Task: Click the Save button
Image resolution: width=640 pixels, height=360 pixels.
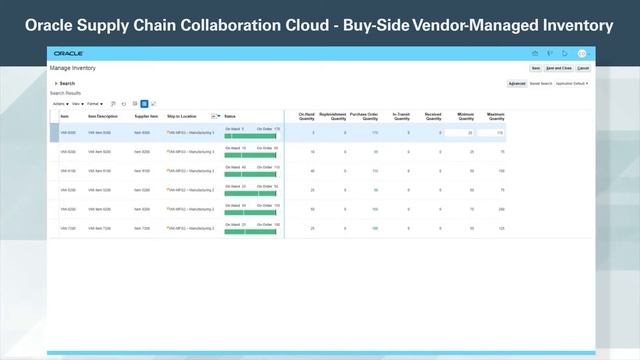Action: point(536,68)
